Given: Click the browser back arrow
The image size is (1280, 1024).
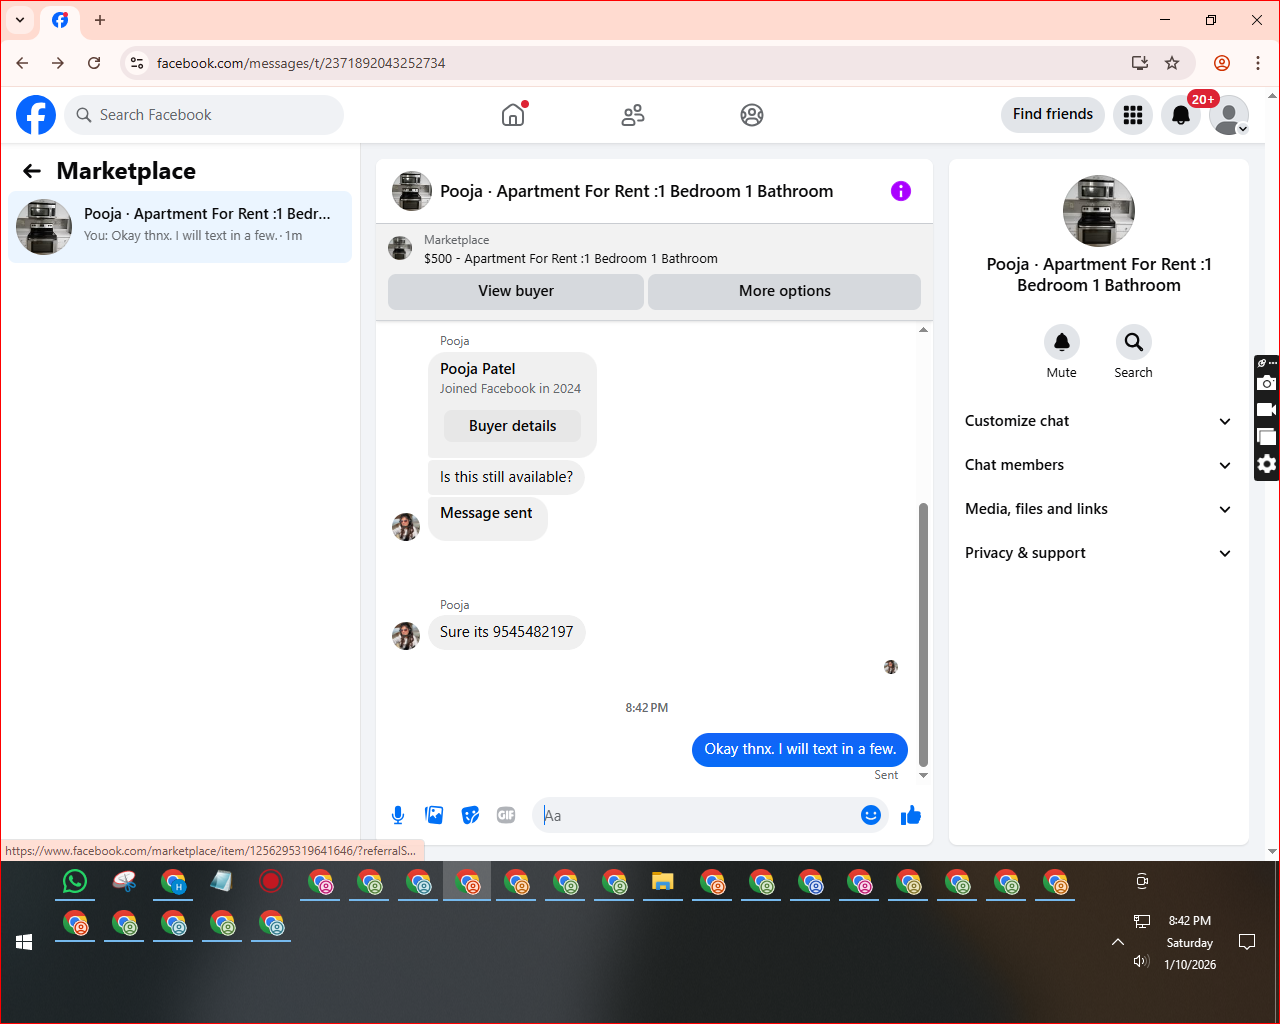Looking at the screenshot, I should 22,63.
